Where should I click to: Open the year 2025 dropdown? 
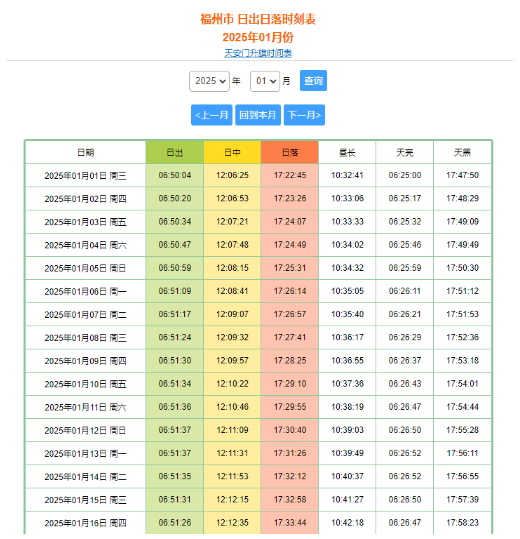(x=209, y=81)
